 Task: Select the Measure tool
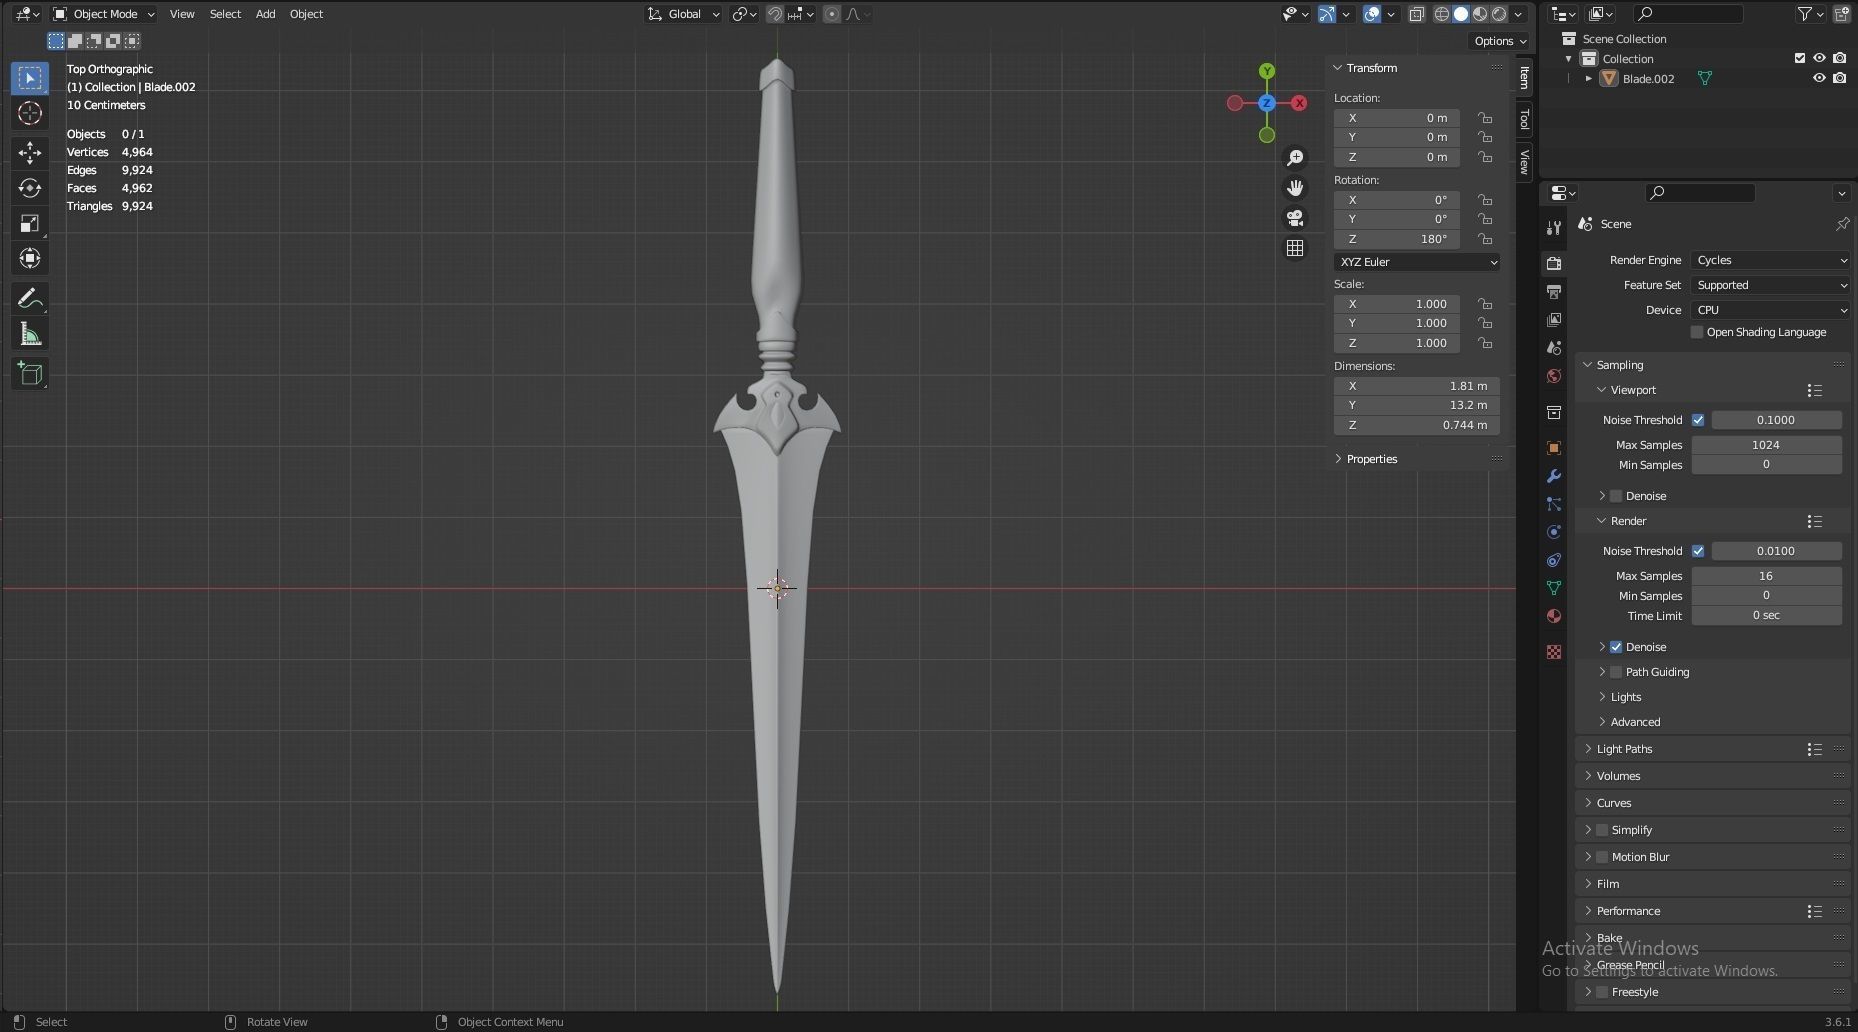point(29,333)
